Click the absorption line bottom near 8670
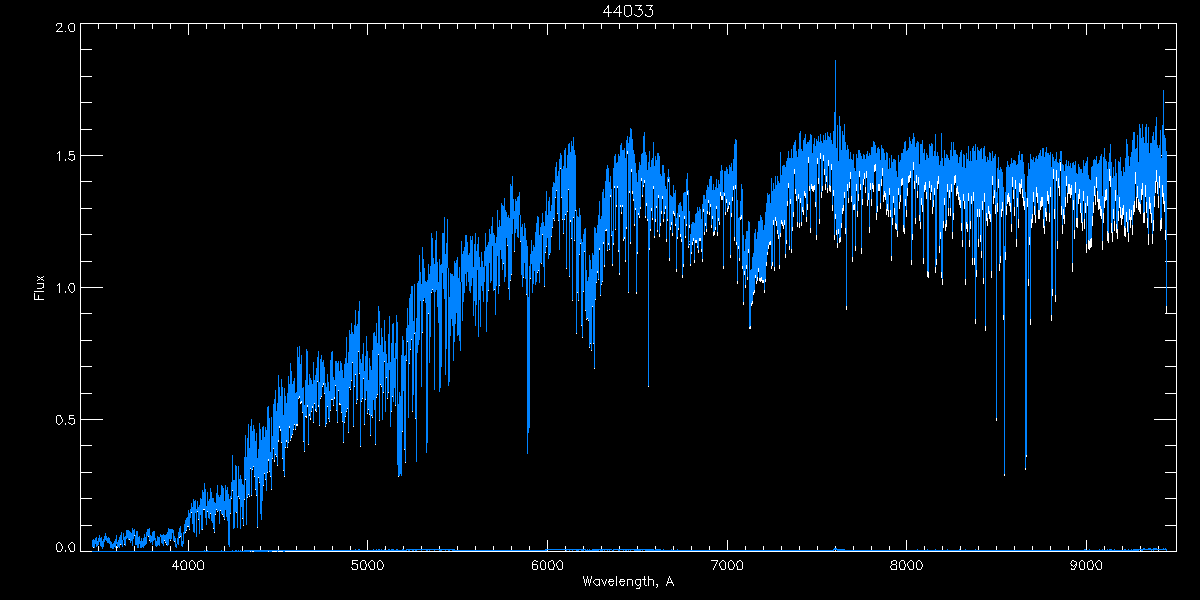The width and height of the screenshot is (1200, 600). click(1025, 467)
